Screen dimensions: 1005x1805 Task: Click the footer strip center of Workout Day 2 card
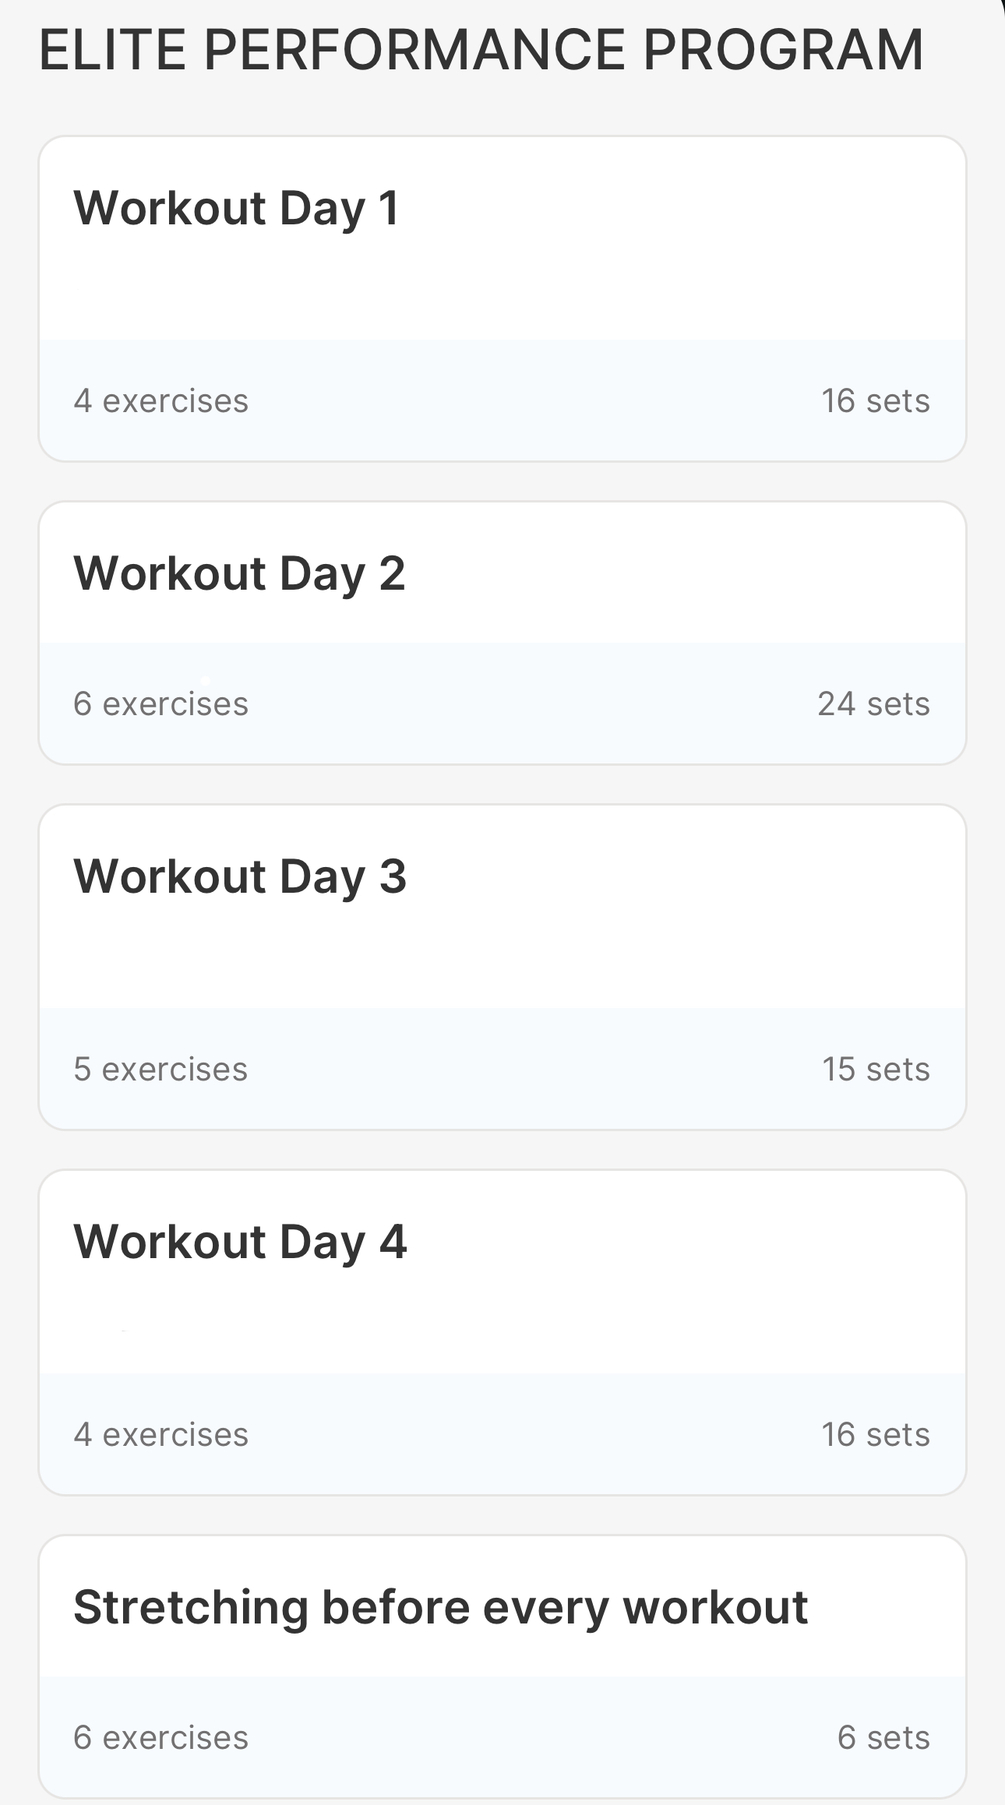[x=502, y=704]
